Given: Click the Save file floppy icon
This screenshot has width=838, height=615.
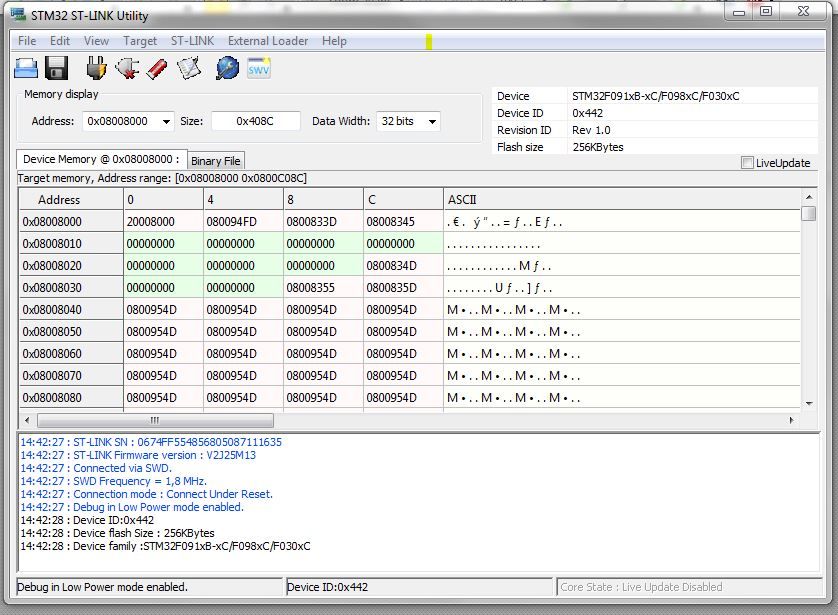Looking at the screenshot, I should tap(56, 69).
